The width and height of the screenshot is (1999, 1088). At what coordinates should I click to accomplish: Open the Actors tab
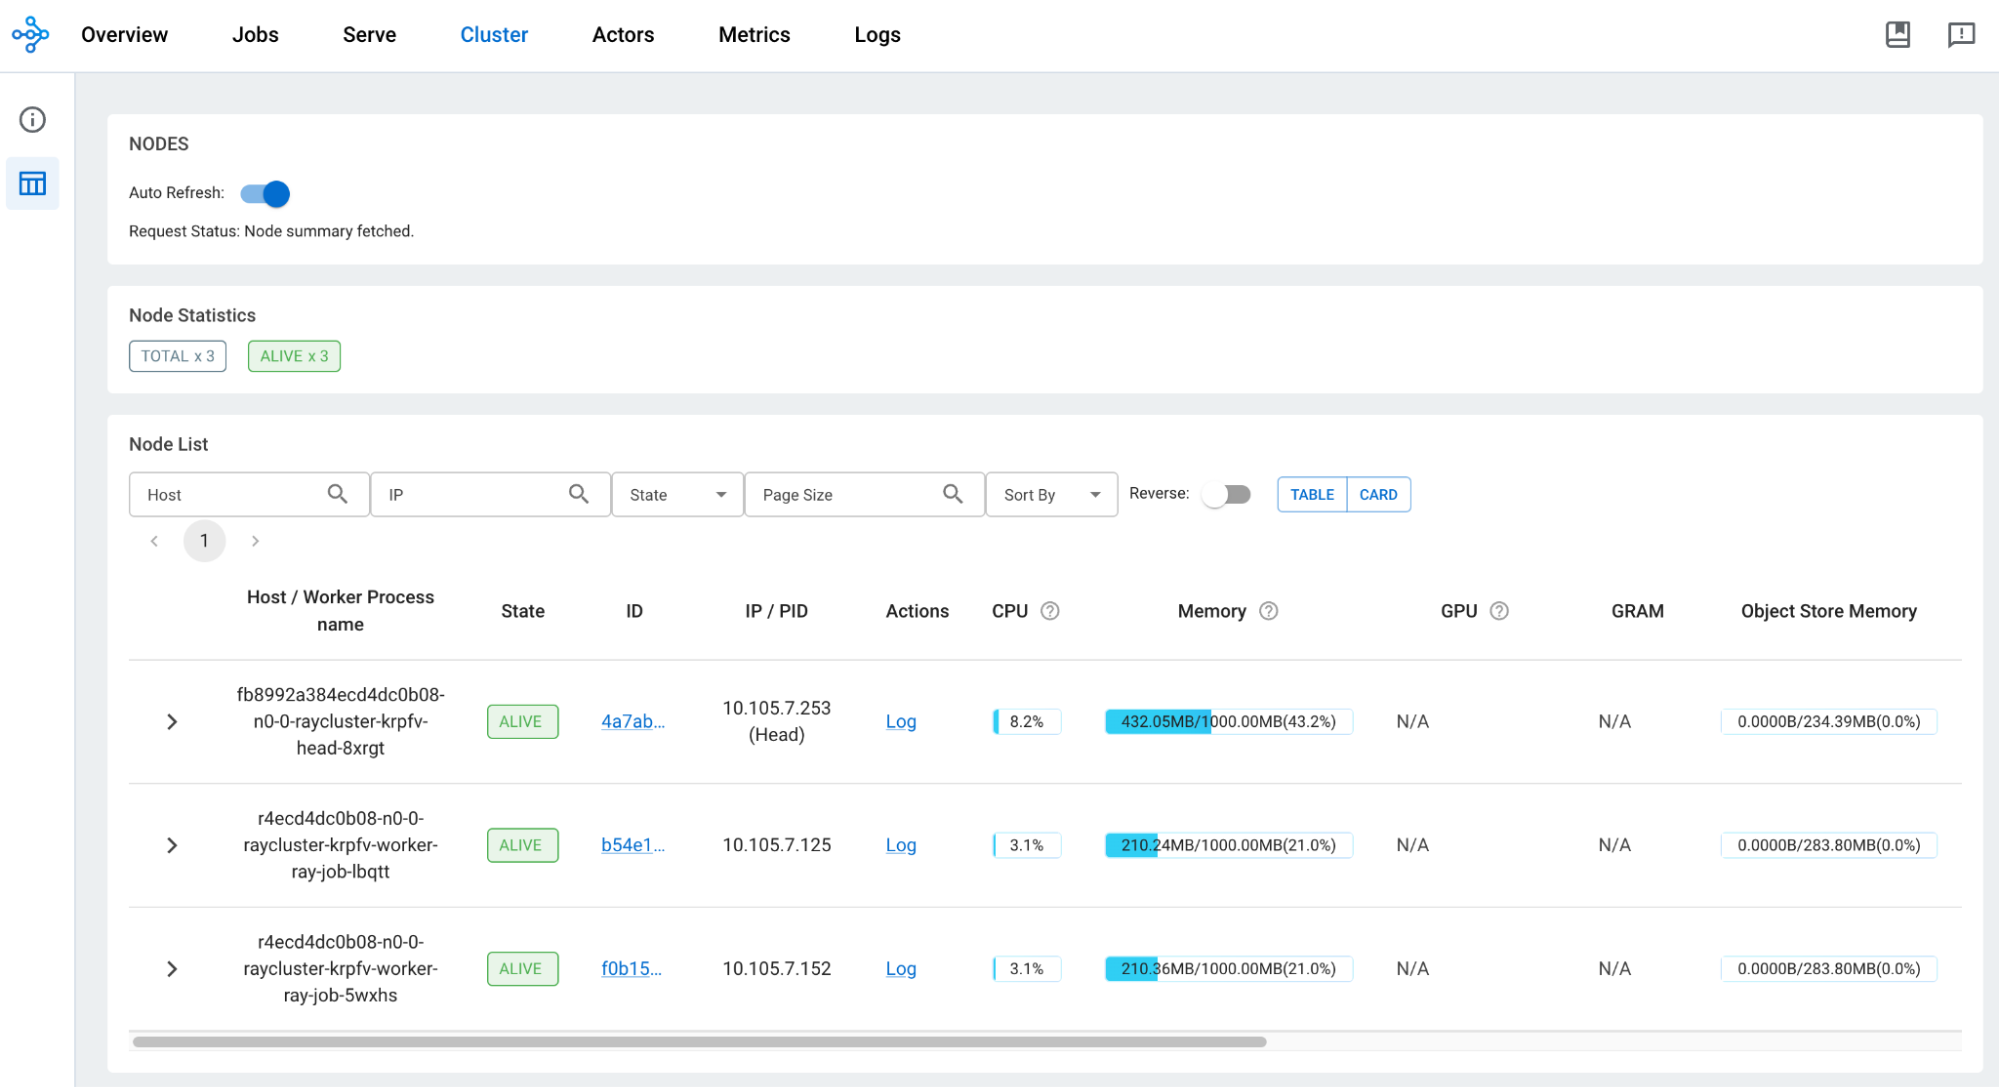click(x=623, y=35)
